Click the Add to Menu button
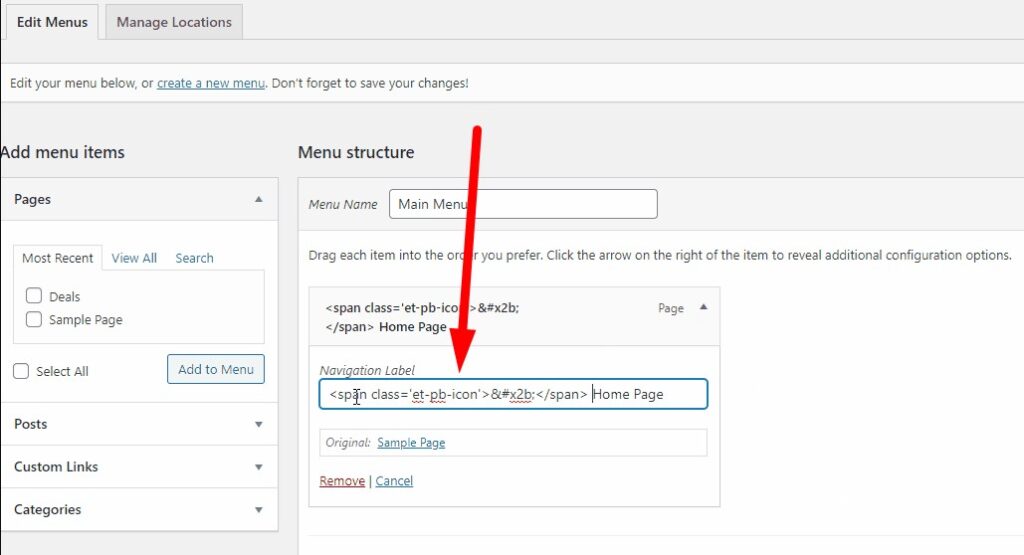1024x555 pixels. (216, 369)
